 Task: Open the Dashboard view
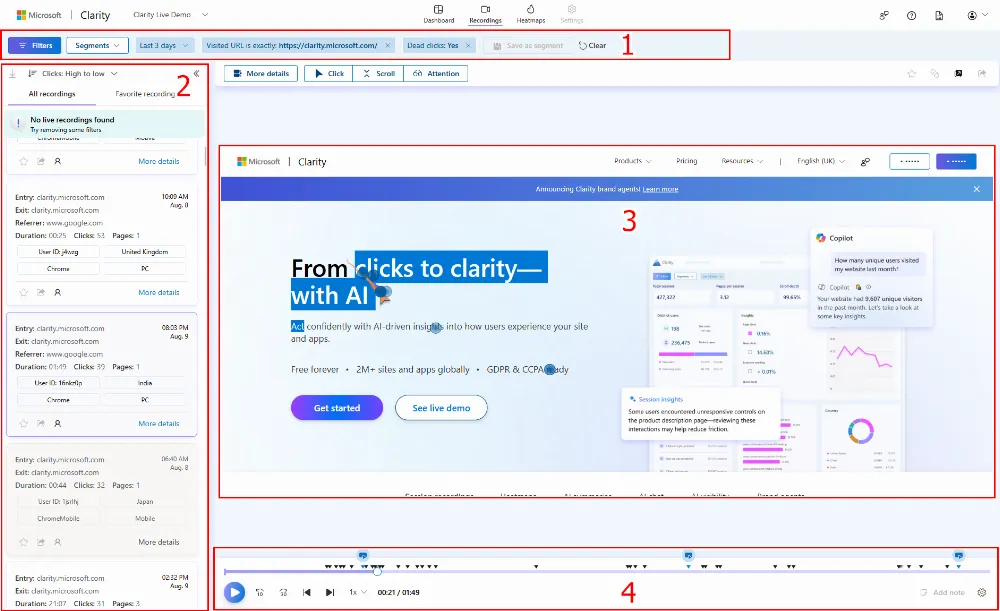point(439,14)
